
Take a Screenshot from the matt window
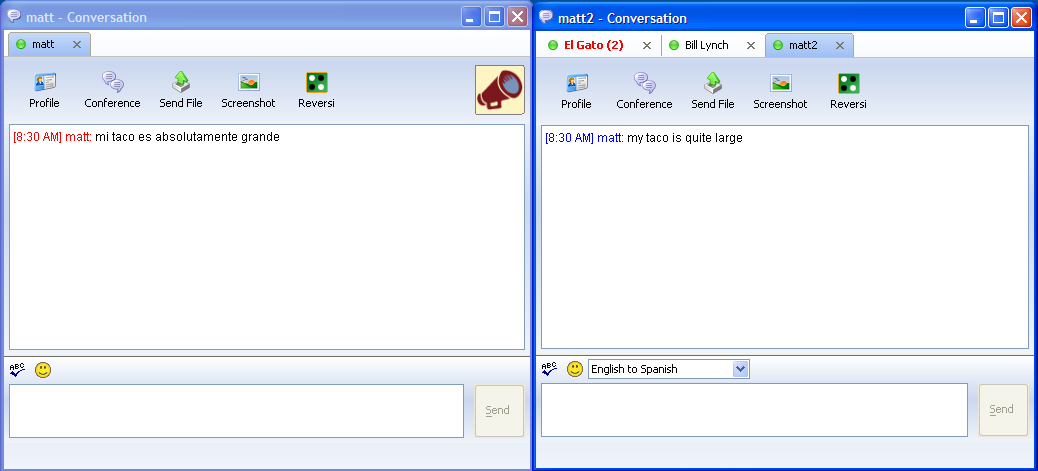pyautogui.click(x=248, y=90)
